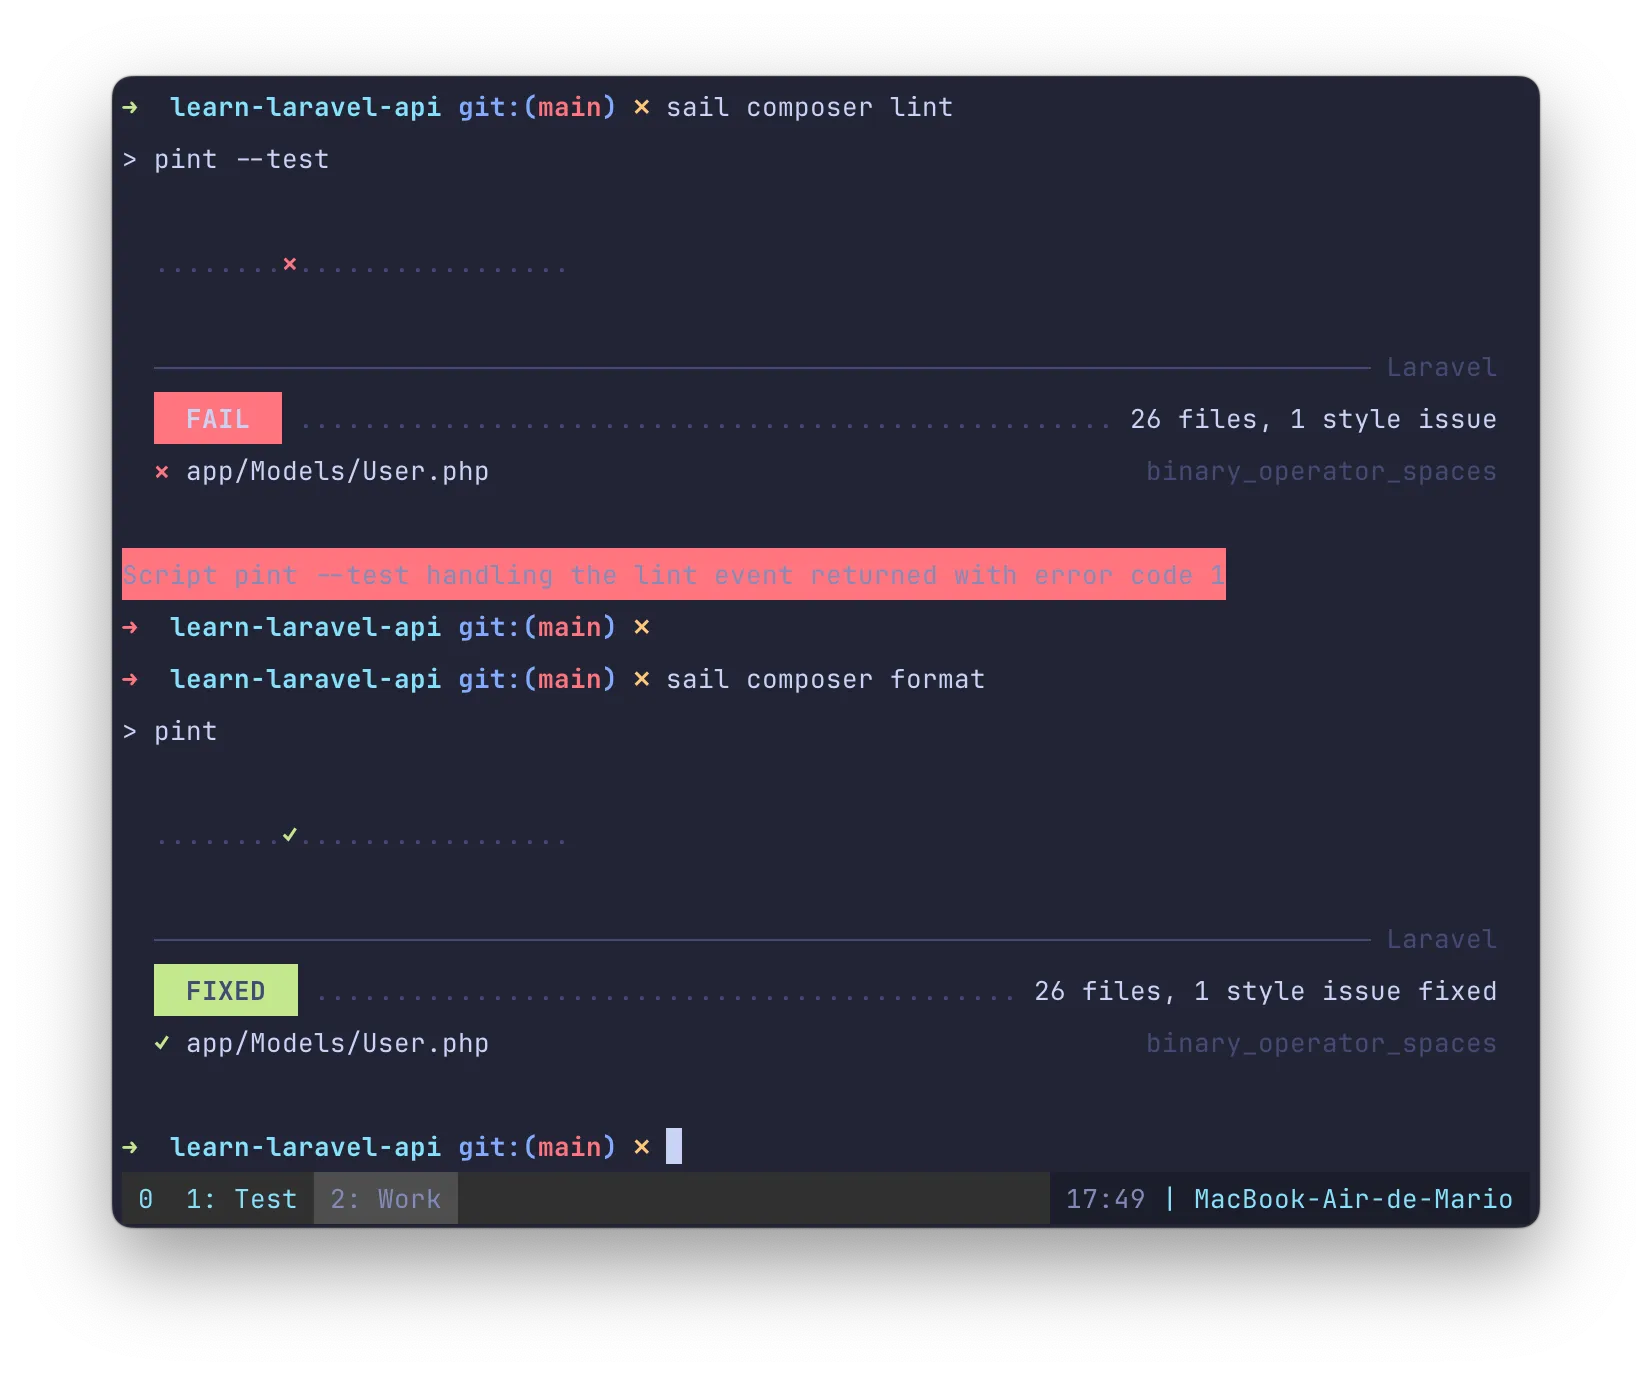Click green checkmark icon beside fixed User.php

coord(162,1043)
